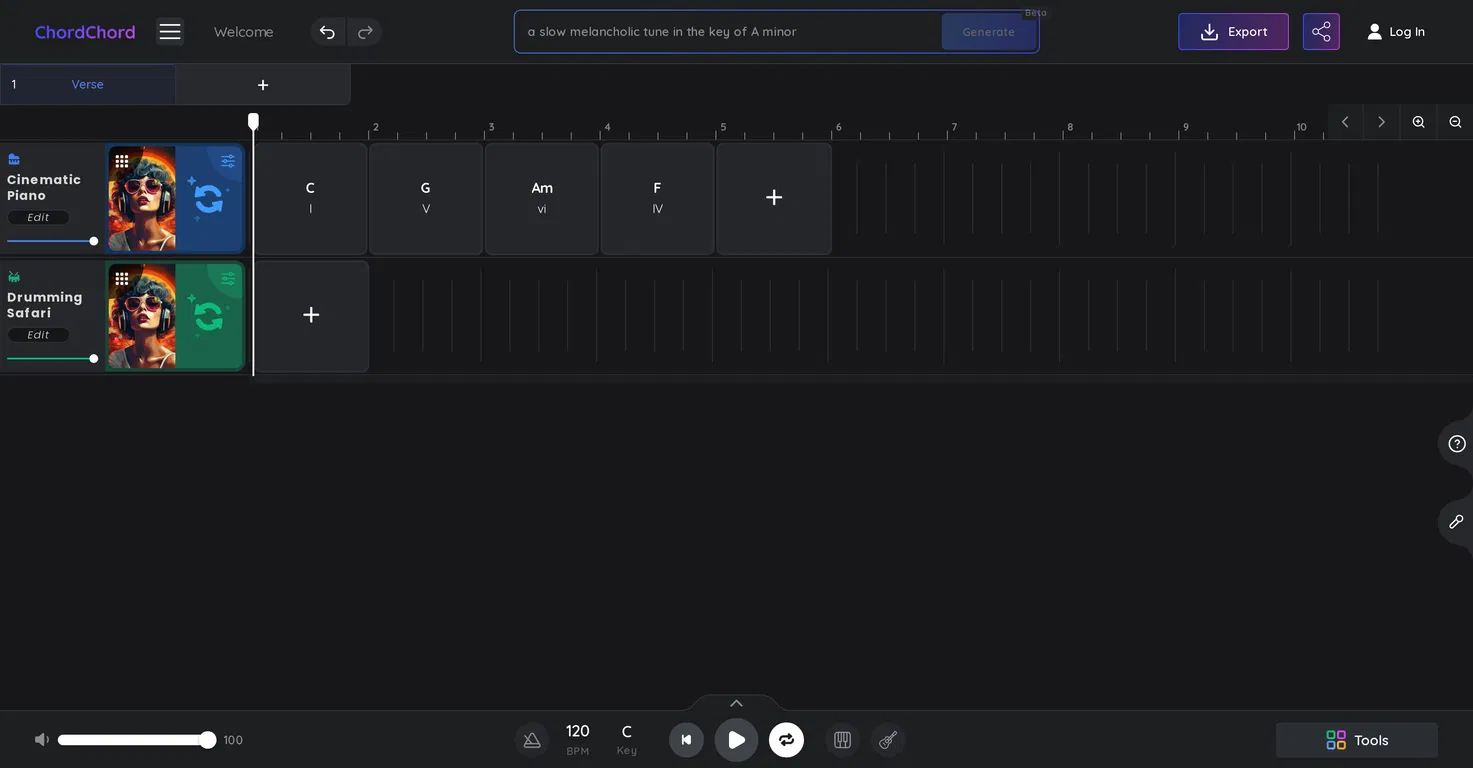Open the guitar view
Image resolution: width=1473 pixels, height=768 pixels.
point(888,740)
